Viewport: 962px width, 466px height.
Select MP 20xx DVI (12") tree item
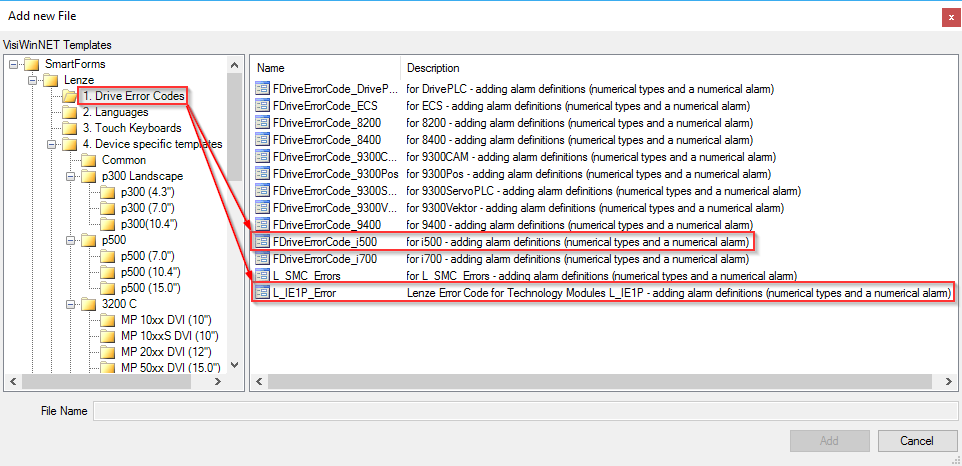[x=166, y=352]
